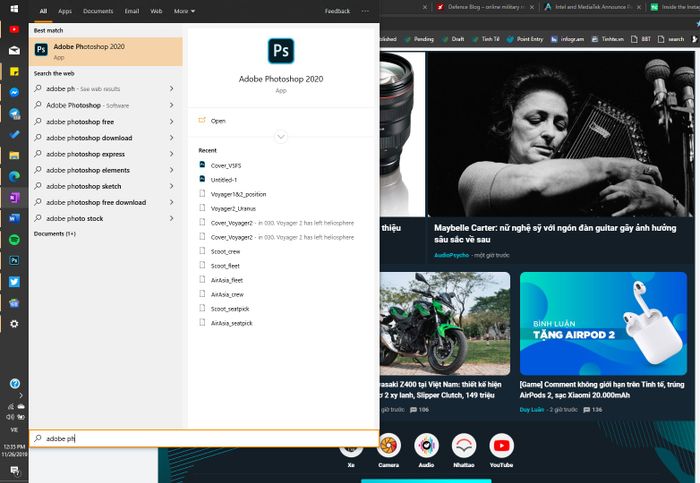
Task: Expand arrow beside 'adobe photoshop express'
Action: pos(171,154)
